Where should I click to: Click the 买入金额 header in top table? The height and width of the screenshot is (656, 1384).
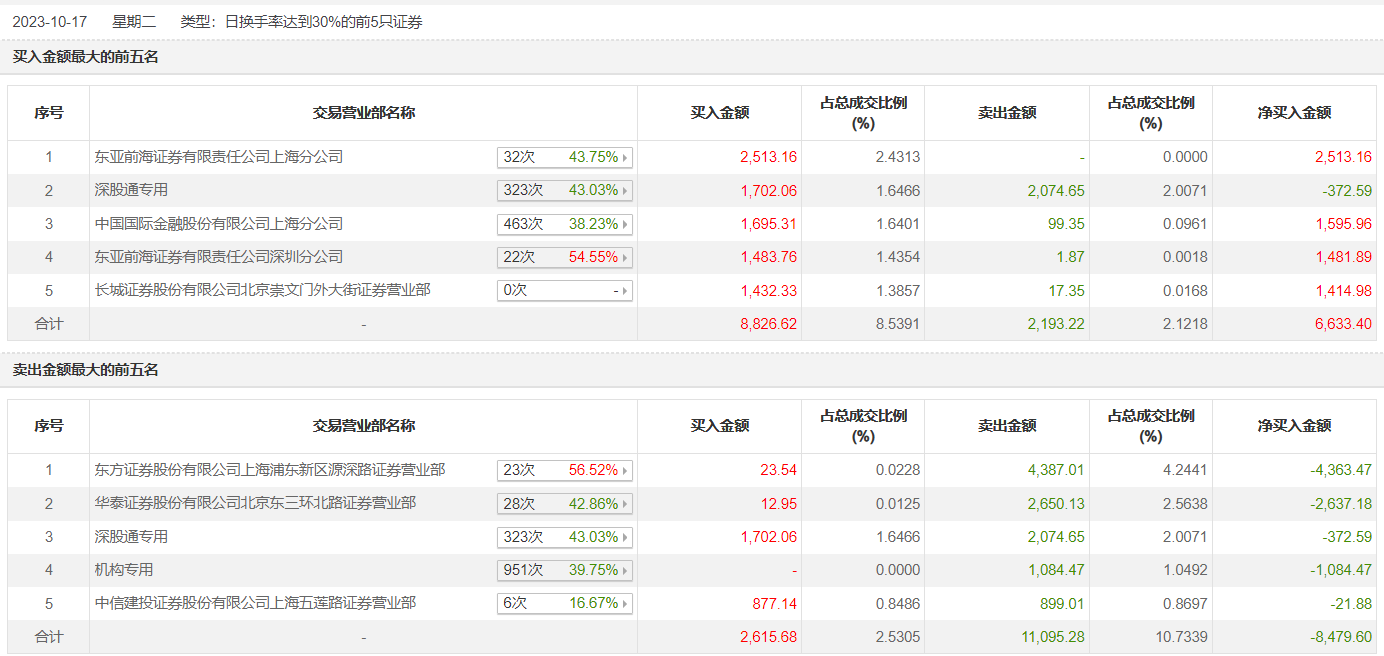[720, 113]
